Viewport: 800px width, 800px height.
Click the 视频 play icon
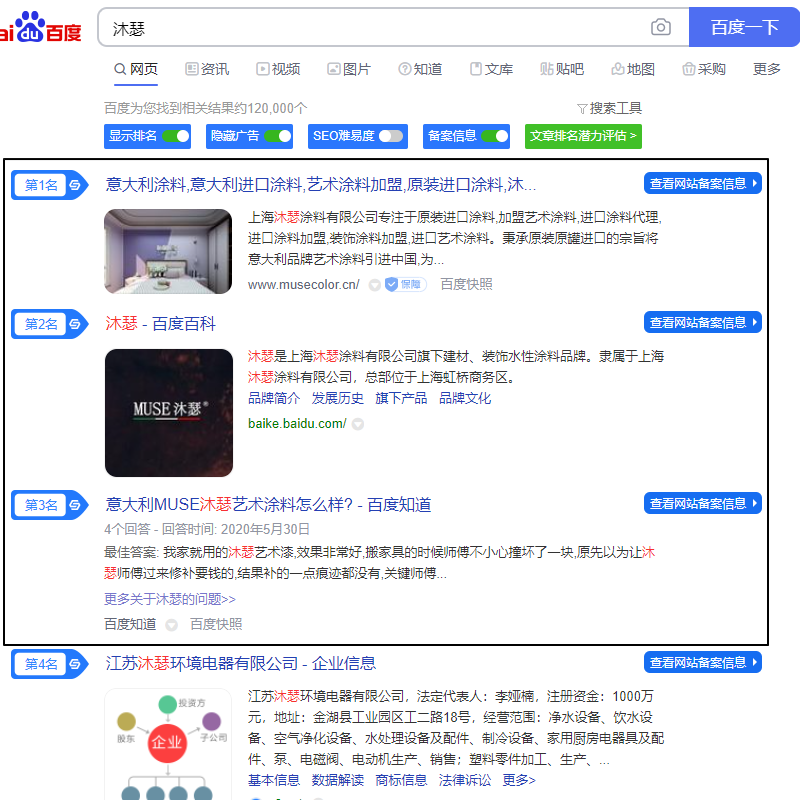[262, 69]
